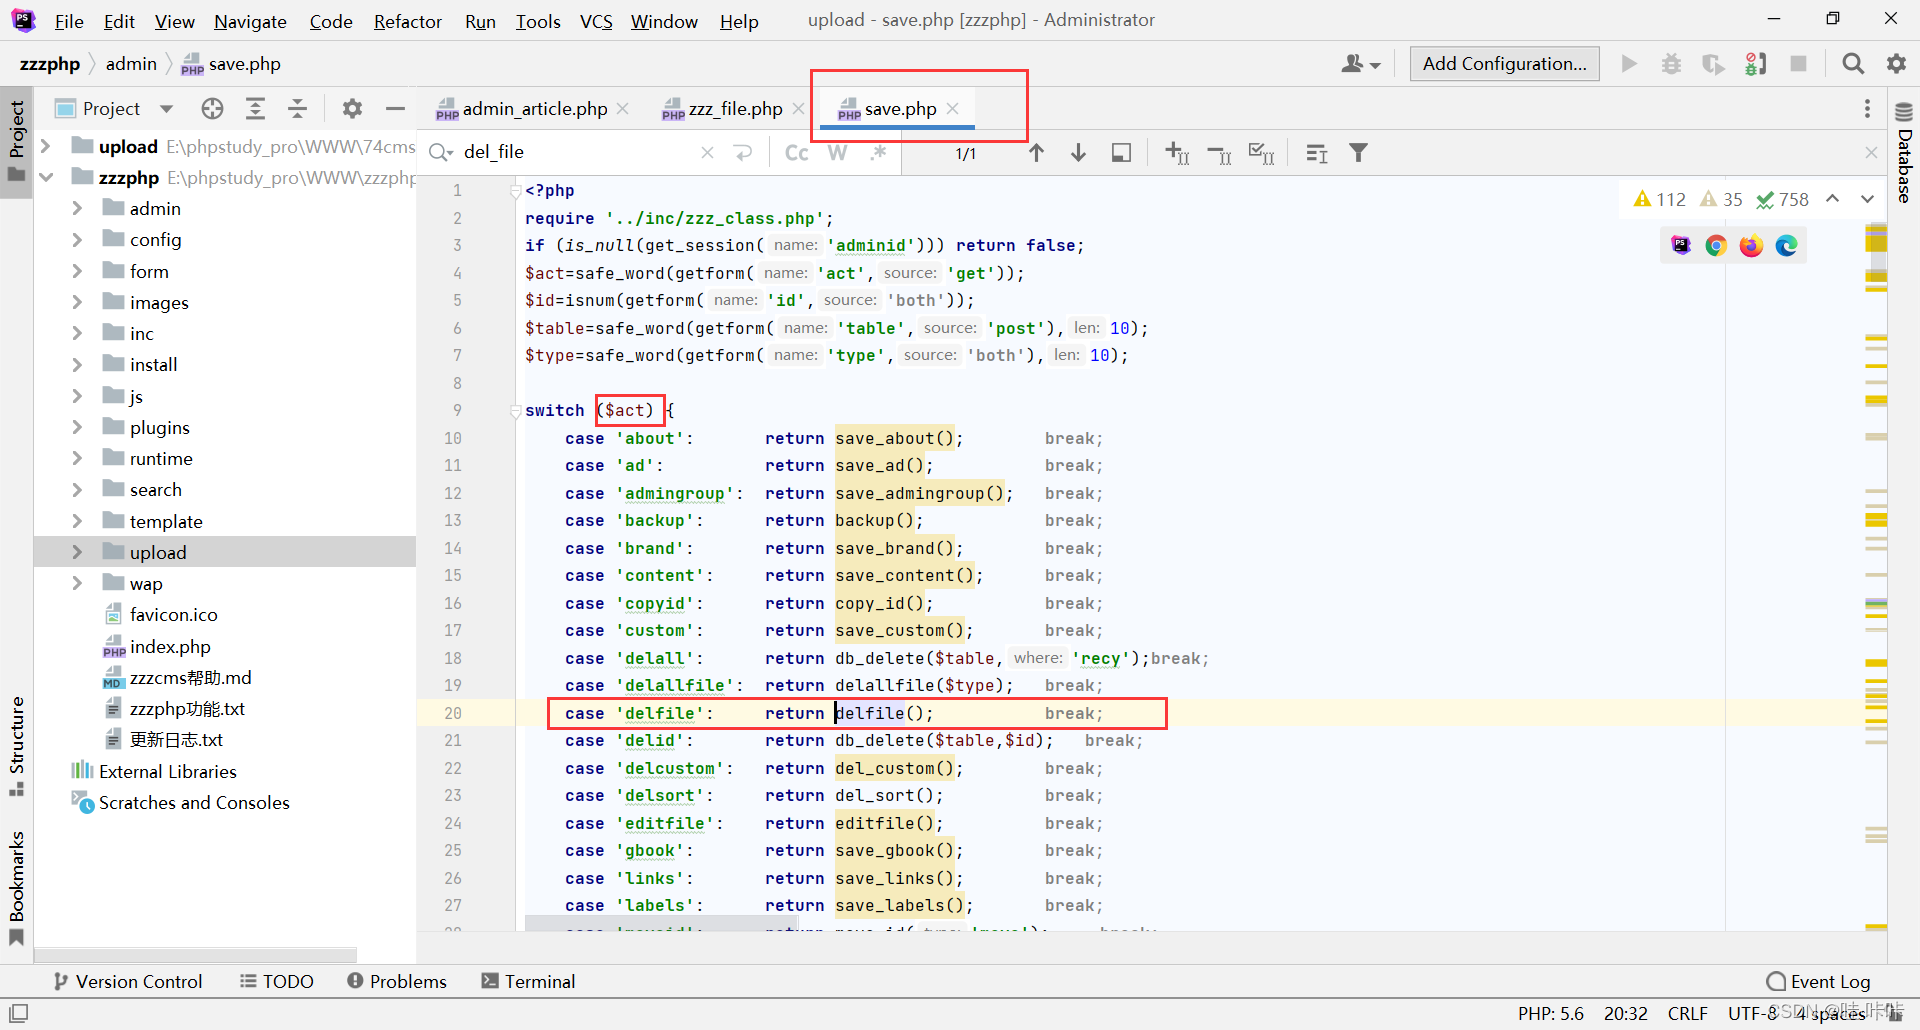The image size is (1920, 1030).
Task: Click the Debug bug icon
Action: coord(1671,64)
